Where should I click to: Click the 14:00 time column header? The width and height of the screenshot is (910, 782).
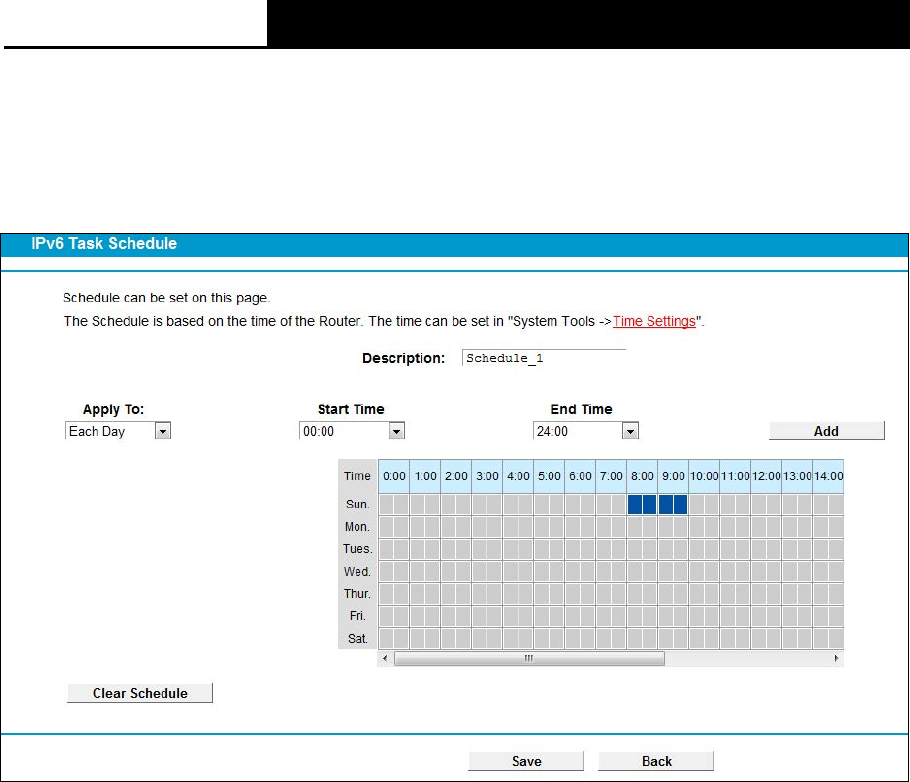click(x=829, y=476)
